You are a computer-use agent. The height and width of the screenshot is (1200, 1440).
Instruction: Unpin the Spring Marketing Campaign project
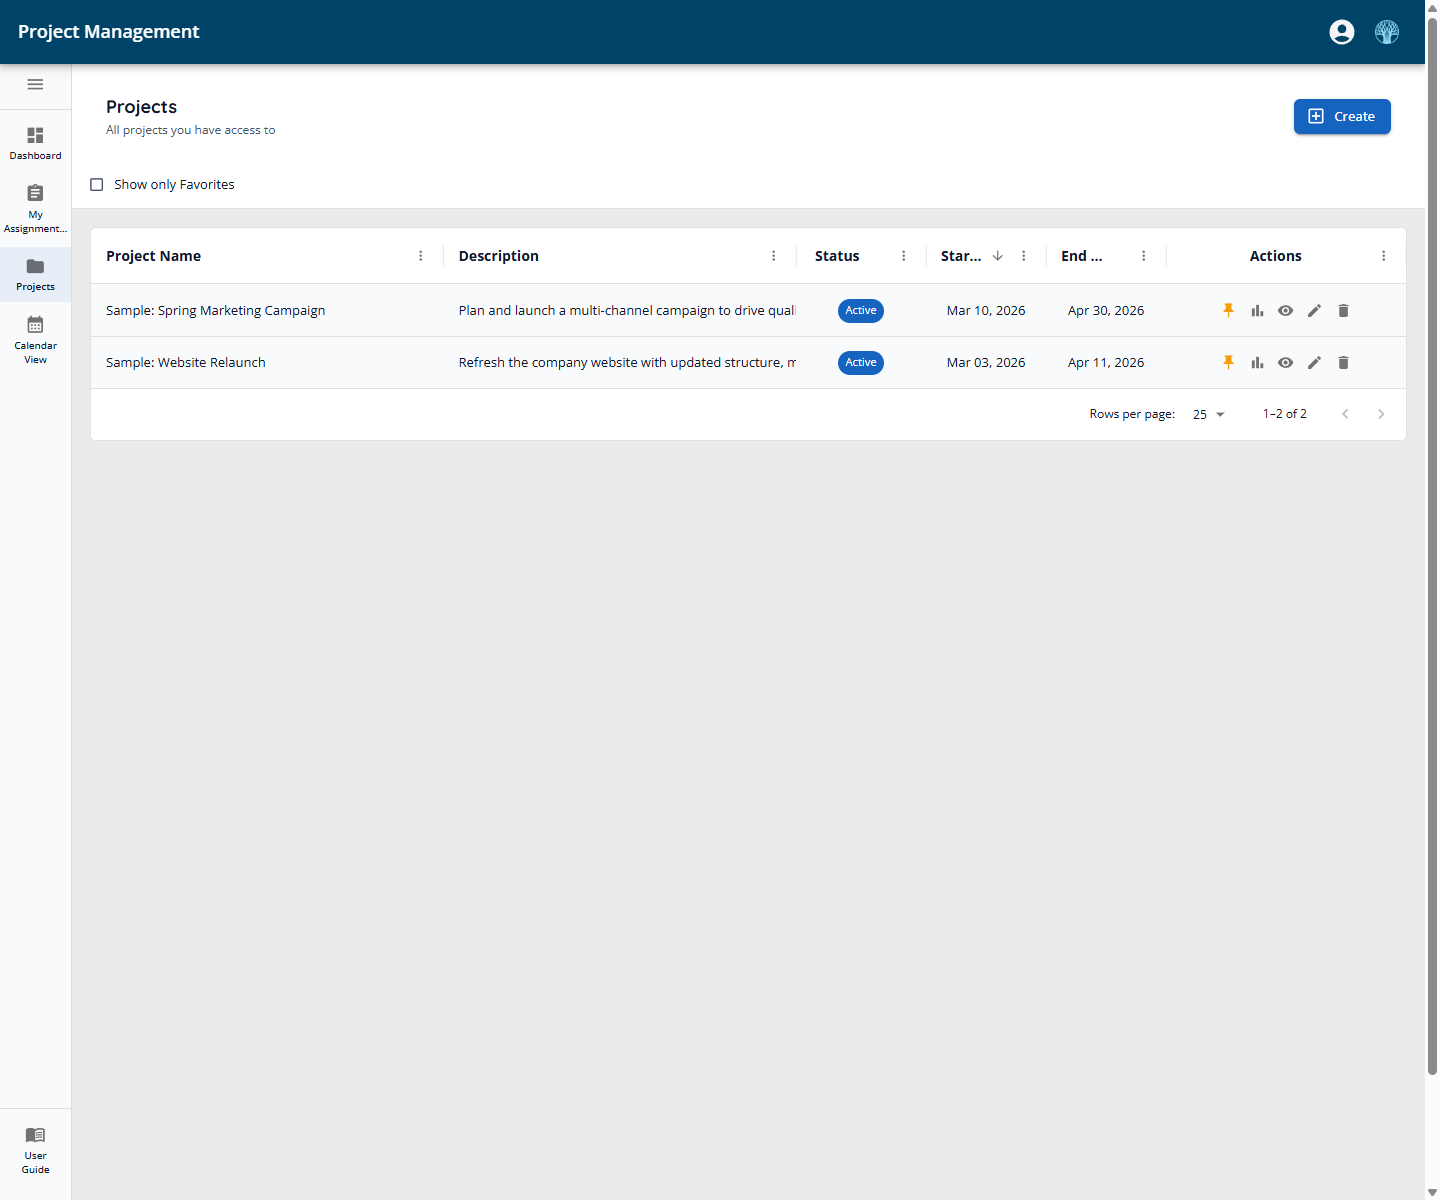[1228, 311]
